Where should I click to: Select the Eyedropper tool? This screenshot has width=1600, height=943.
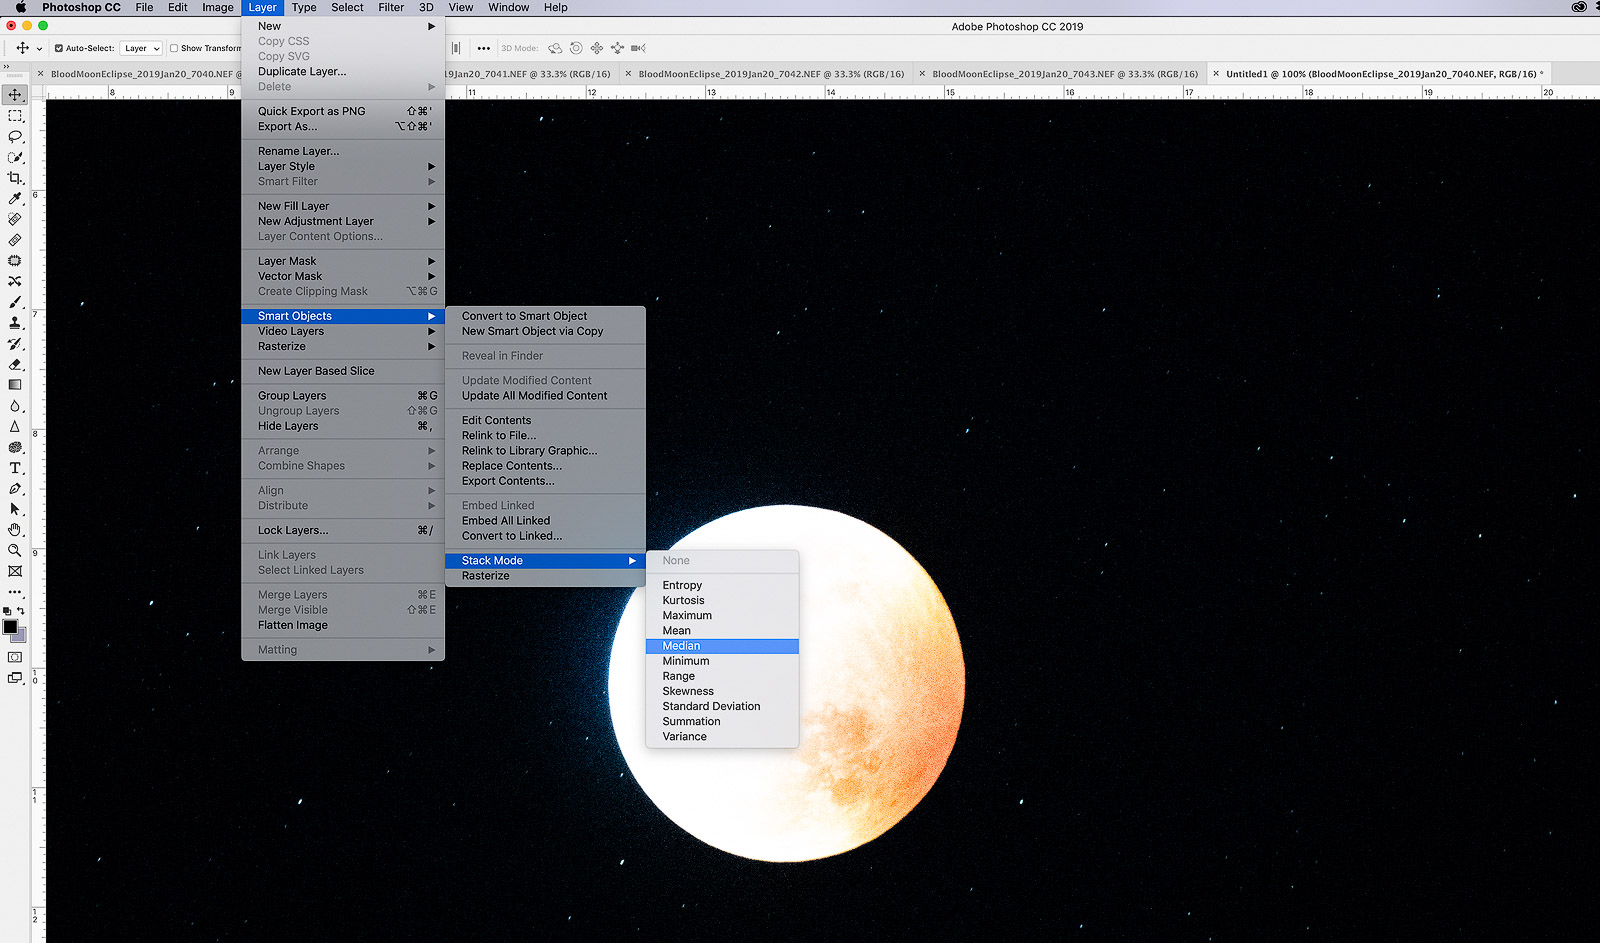[15, 197]
